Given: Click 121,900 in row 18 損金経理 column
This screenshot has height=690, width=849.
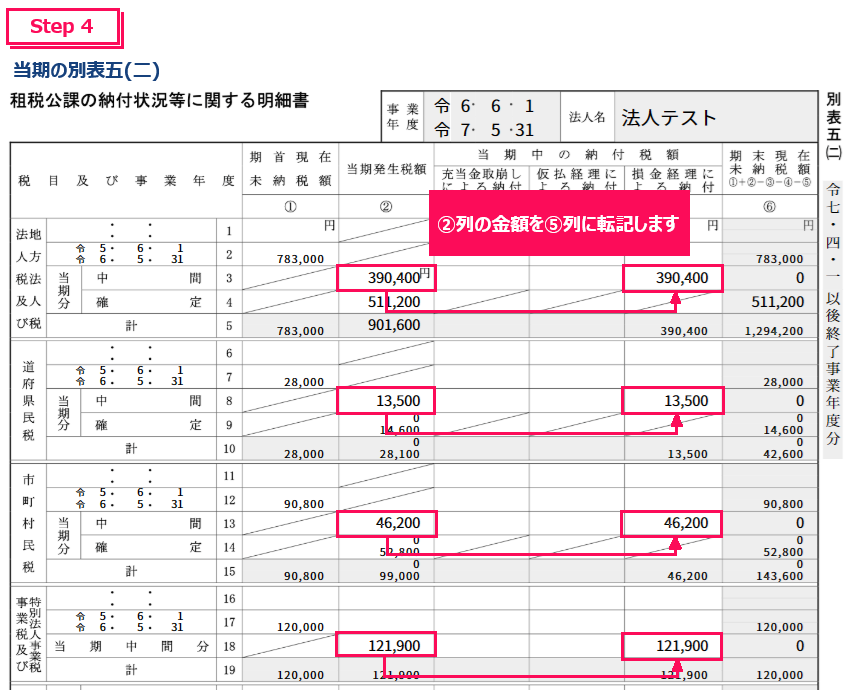Looking at the screenshot, I should pos(682,646).
